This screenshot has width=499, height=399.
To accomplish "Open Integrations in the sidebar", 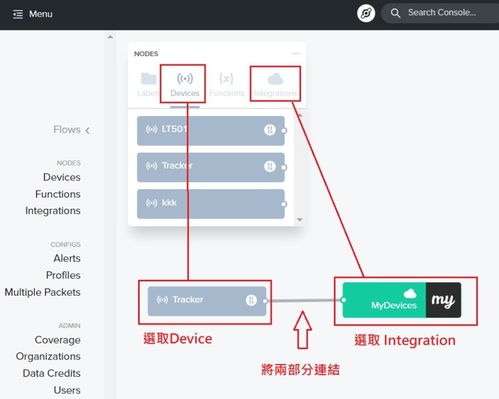I will [x=53, y=211].
